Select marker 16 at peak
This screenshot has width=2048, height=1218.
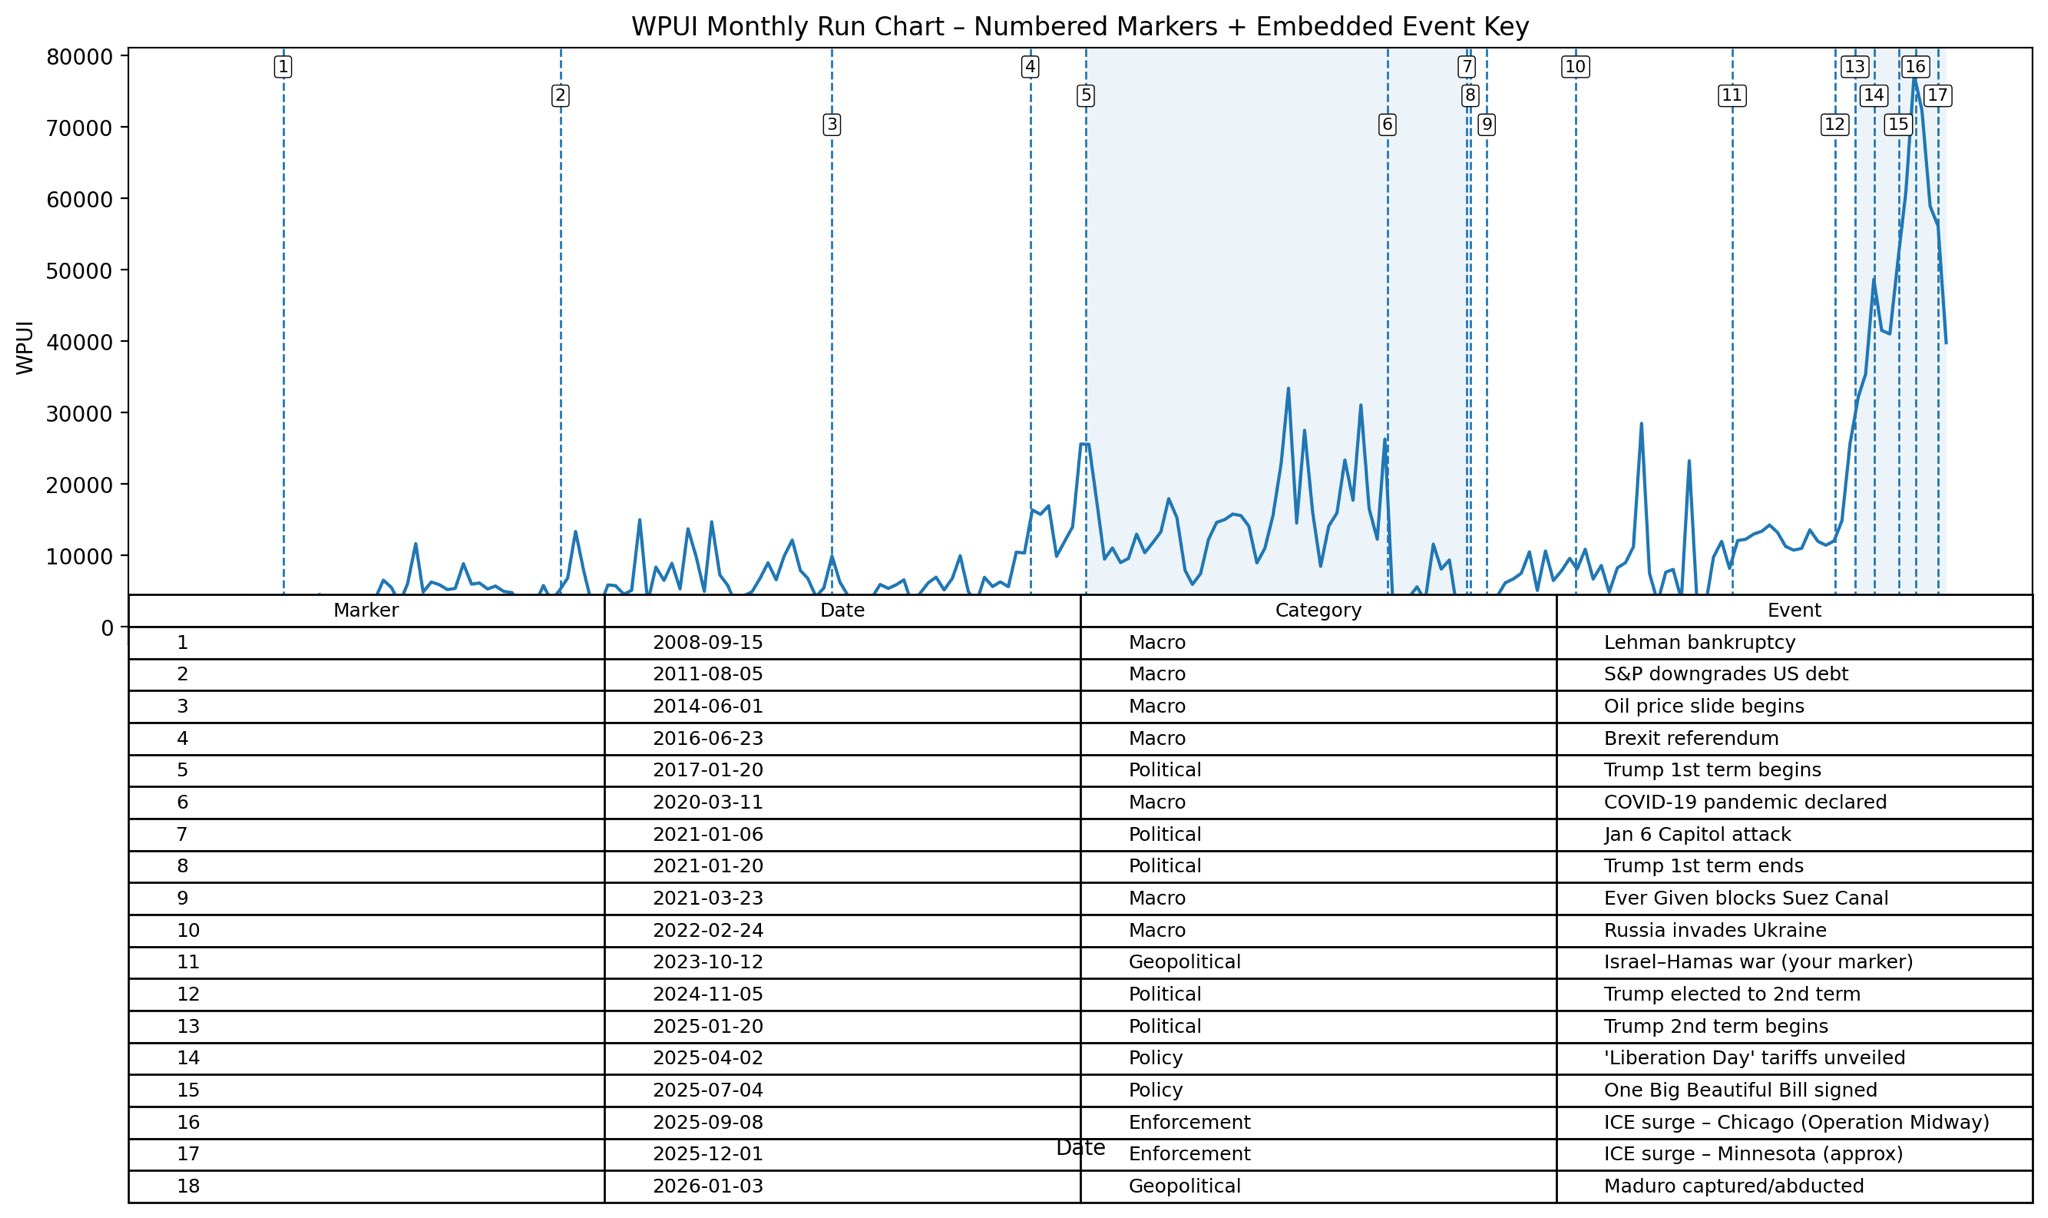click(x=1914, y=67)
